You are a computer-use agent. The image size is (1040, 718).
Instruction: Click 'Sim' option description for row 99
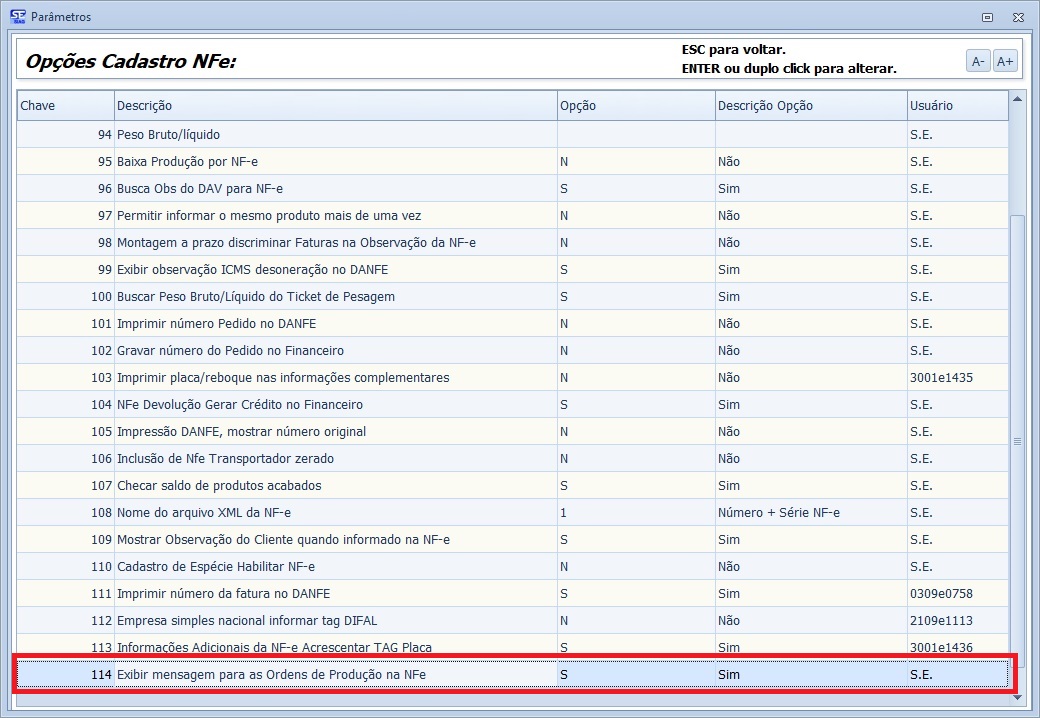[x=729, y=270]
